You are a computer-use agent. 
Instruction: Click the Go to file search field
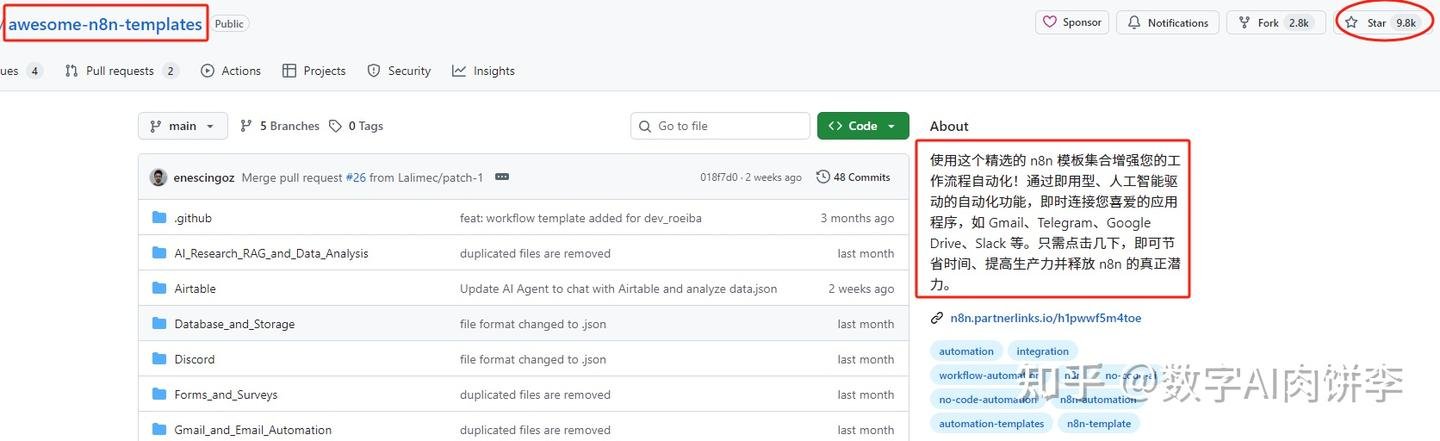[x=720, y=126]
